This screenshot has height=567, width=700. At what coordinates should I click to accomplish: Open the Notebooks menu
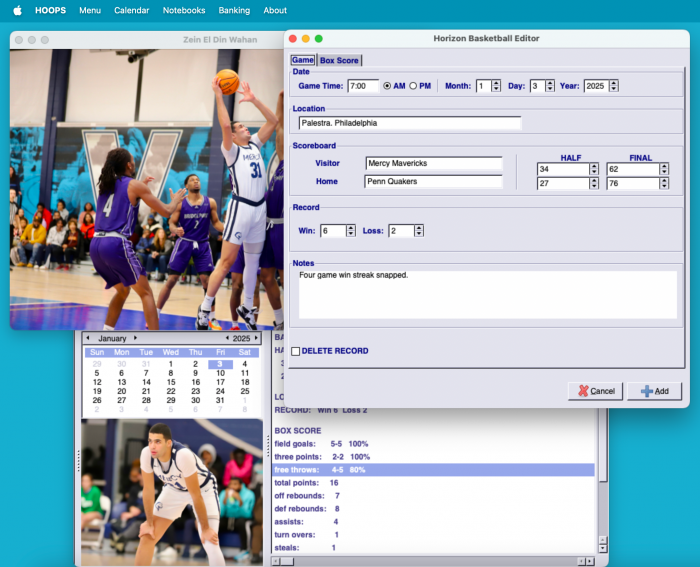(x=183, y=10)
